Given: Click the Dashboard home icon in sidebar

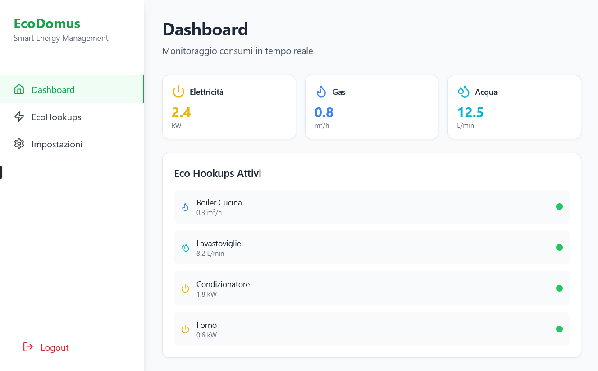Looking at the screenshot, I should (19, 89).
